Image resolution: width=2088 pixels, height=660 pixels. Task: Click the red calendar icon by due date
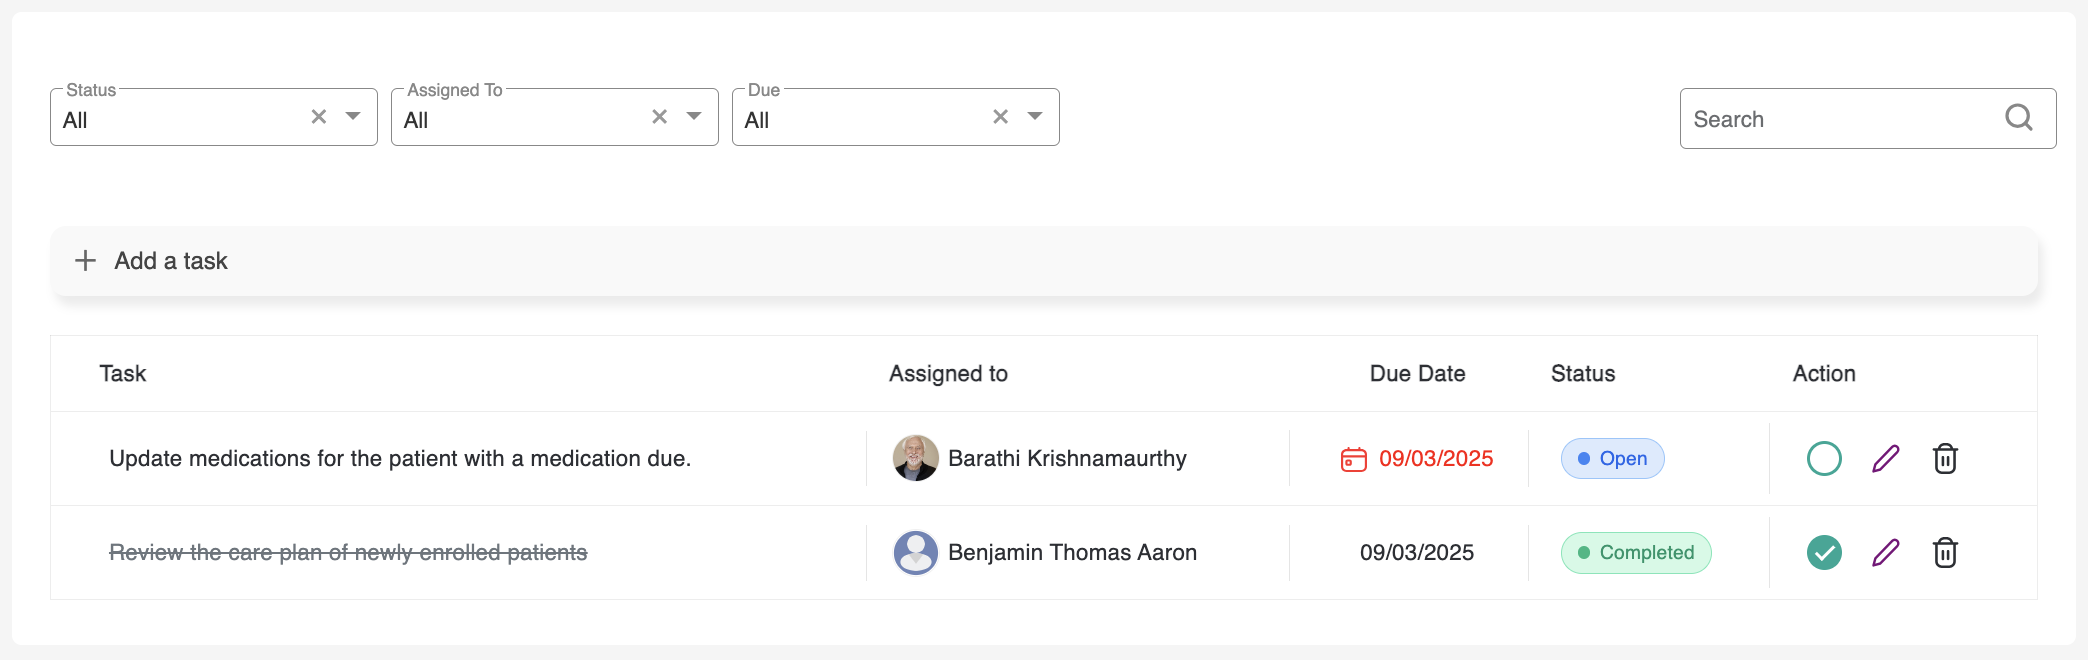pos(1353,459)
